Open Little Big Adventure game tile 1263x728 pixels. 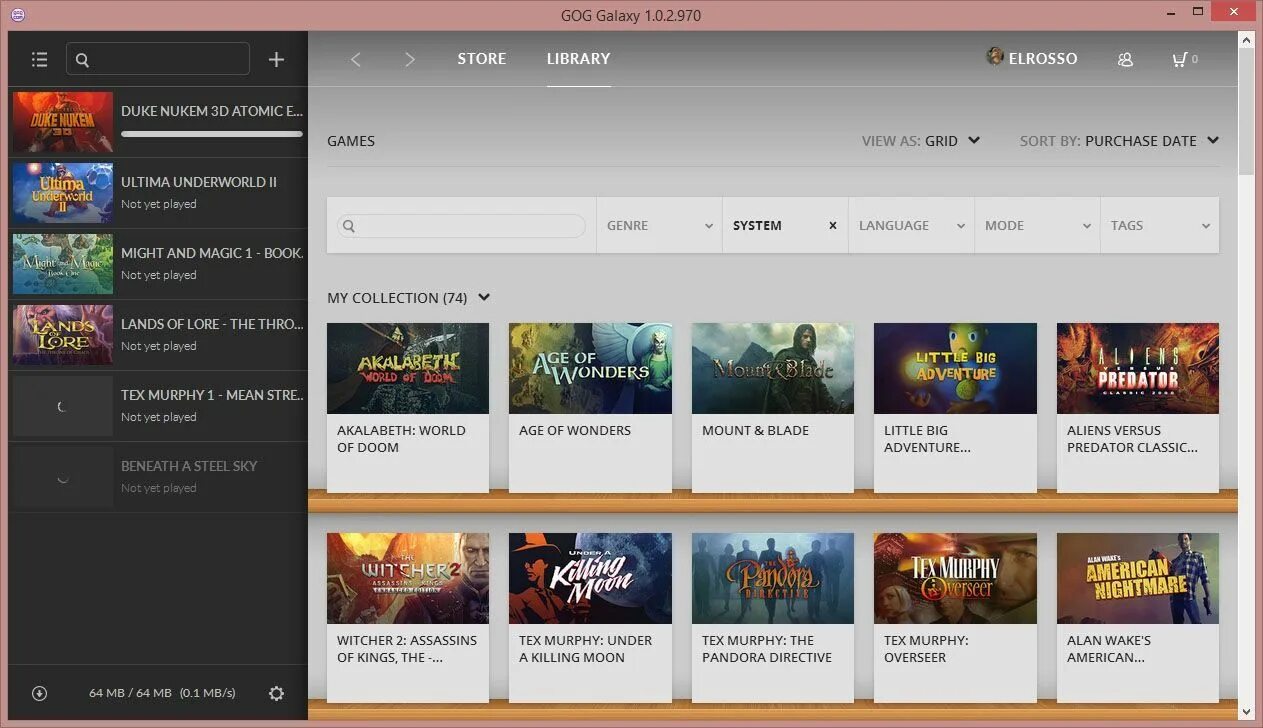955,407
